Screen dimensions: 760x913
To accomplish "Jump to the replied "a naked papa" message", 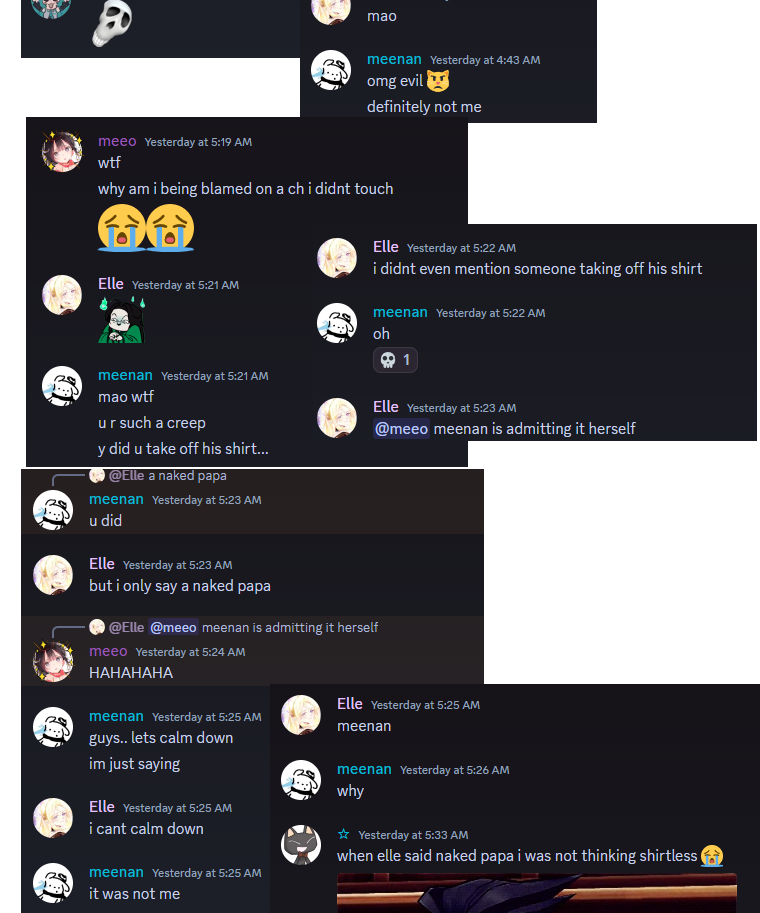I will pyautogui.click(x=187, y=476).
